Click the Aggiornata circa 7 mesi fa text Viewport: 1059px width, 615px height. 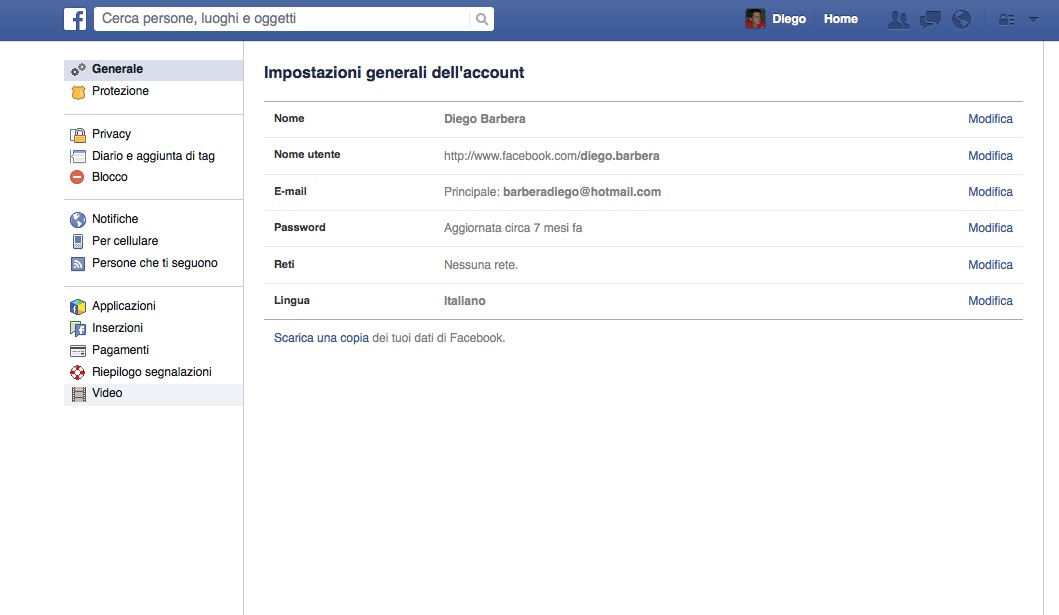click(513, 228)
